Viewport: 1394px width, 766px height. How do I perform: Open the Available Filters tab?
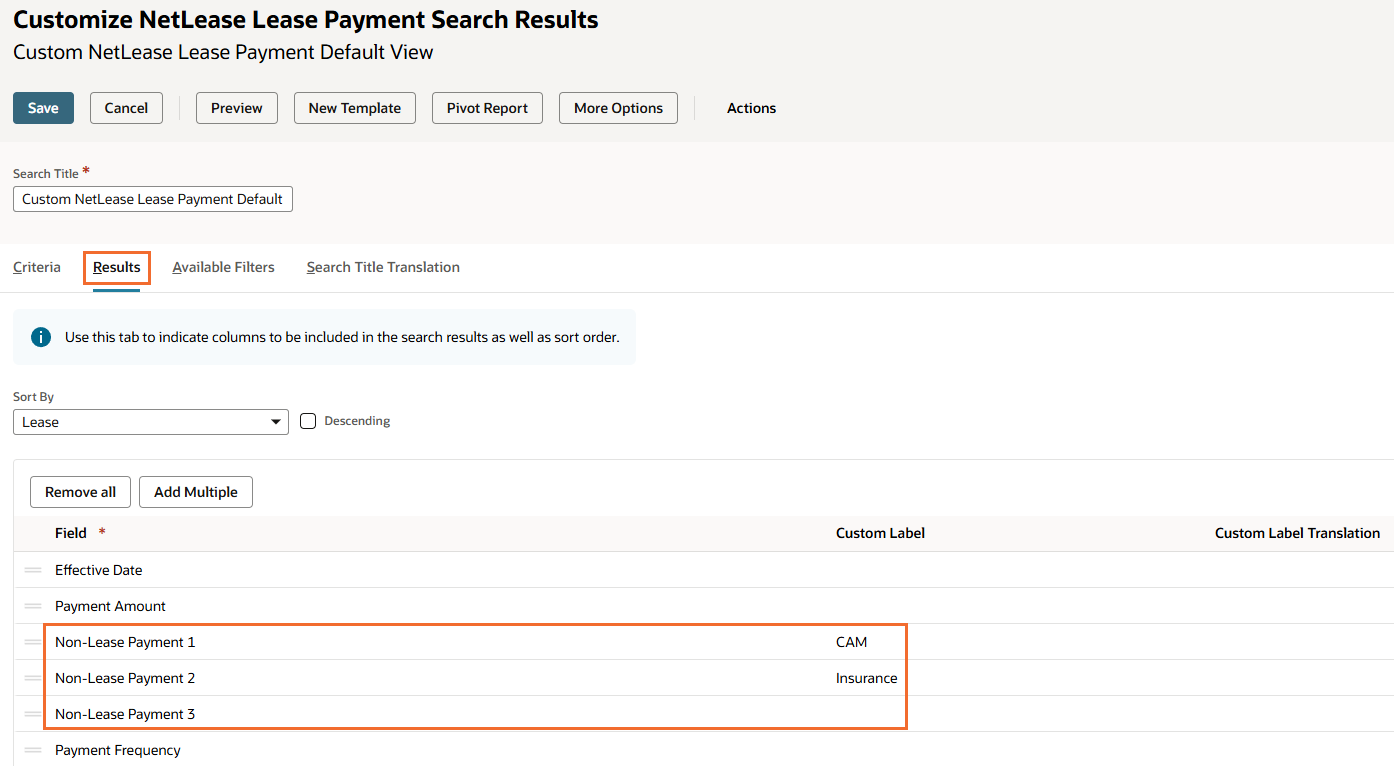coord(223,267)
